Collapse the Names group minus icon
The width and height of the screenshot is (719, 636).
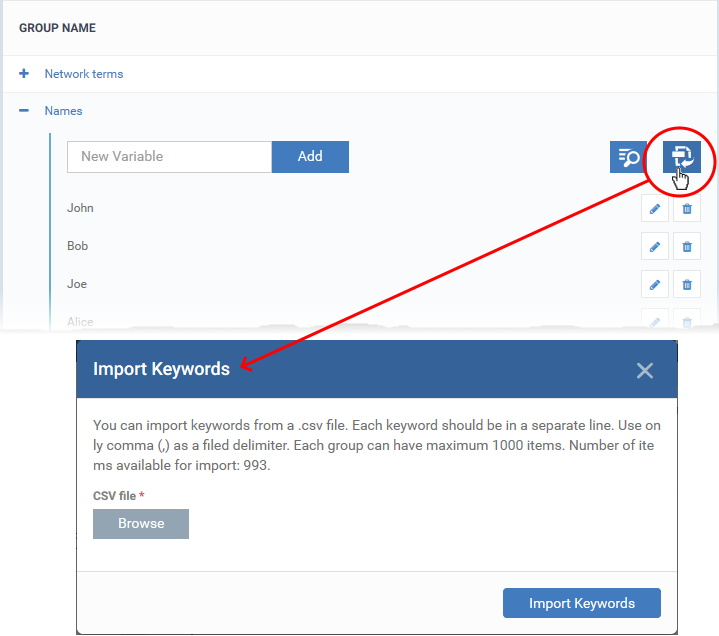point(24,111)
